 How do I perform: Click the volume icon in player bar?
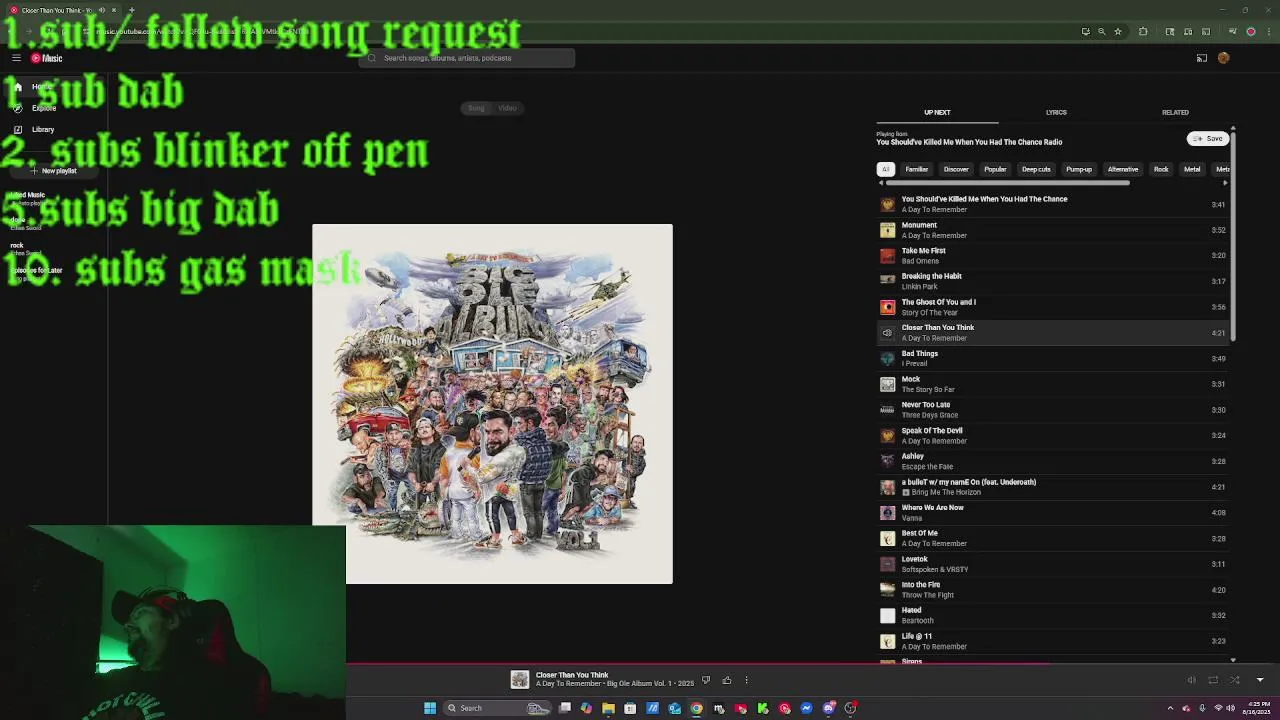pos(1191,680)
